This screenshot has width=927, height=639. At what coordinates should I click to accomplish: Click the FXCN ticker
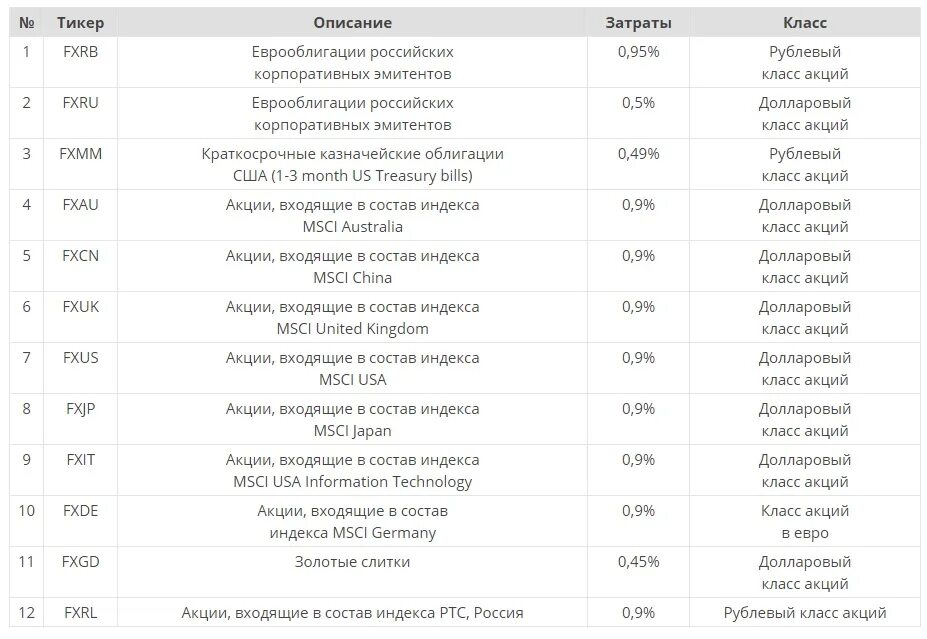coord(80,255)
